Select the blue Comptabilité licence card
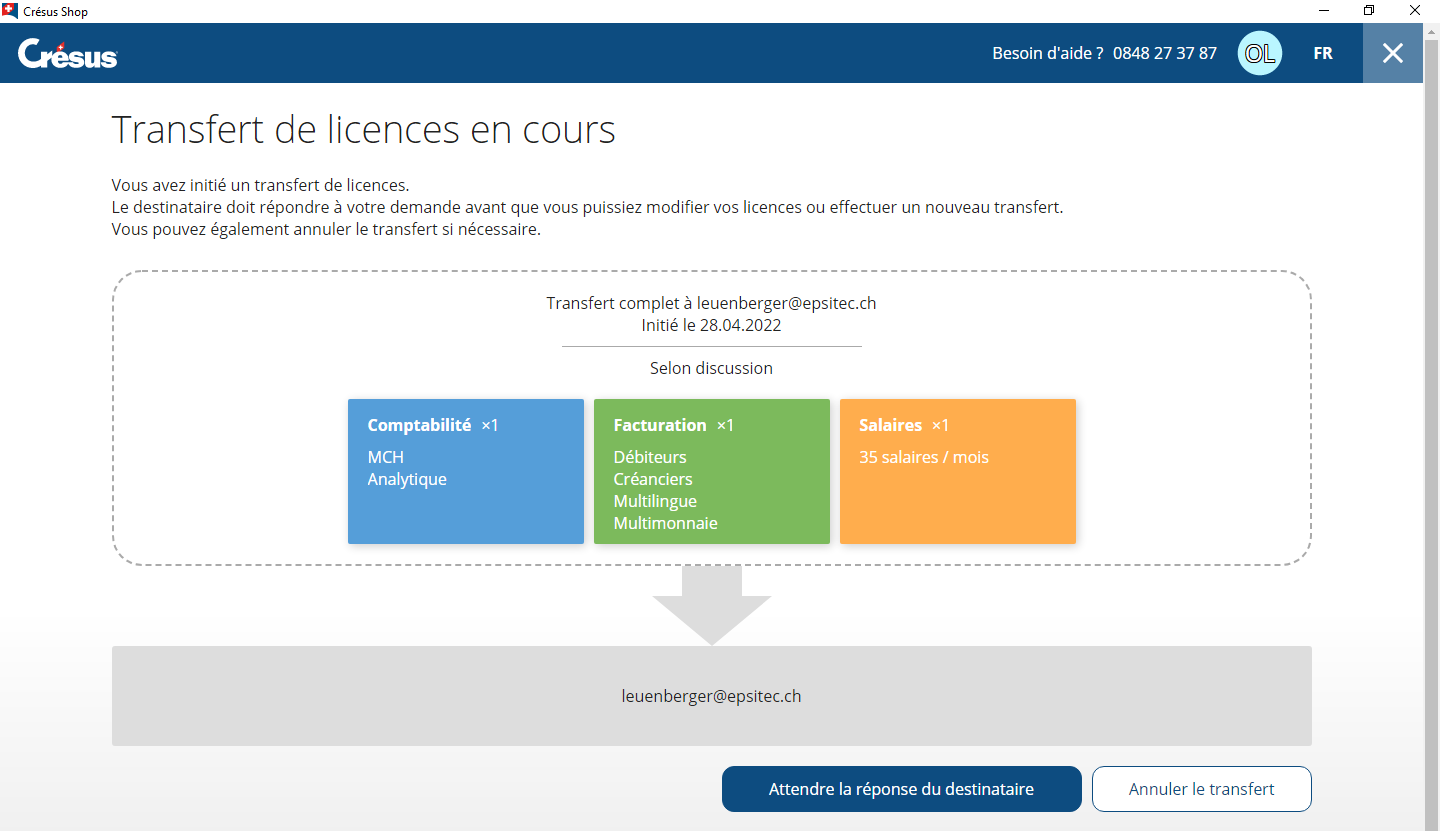The width and height of the screenshot is (1440, 831). tap(466, 472)
